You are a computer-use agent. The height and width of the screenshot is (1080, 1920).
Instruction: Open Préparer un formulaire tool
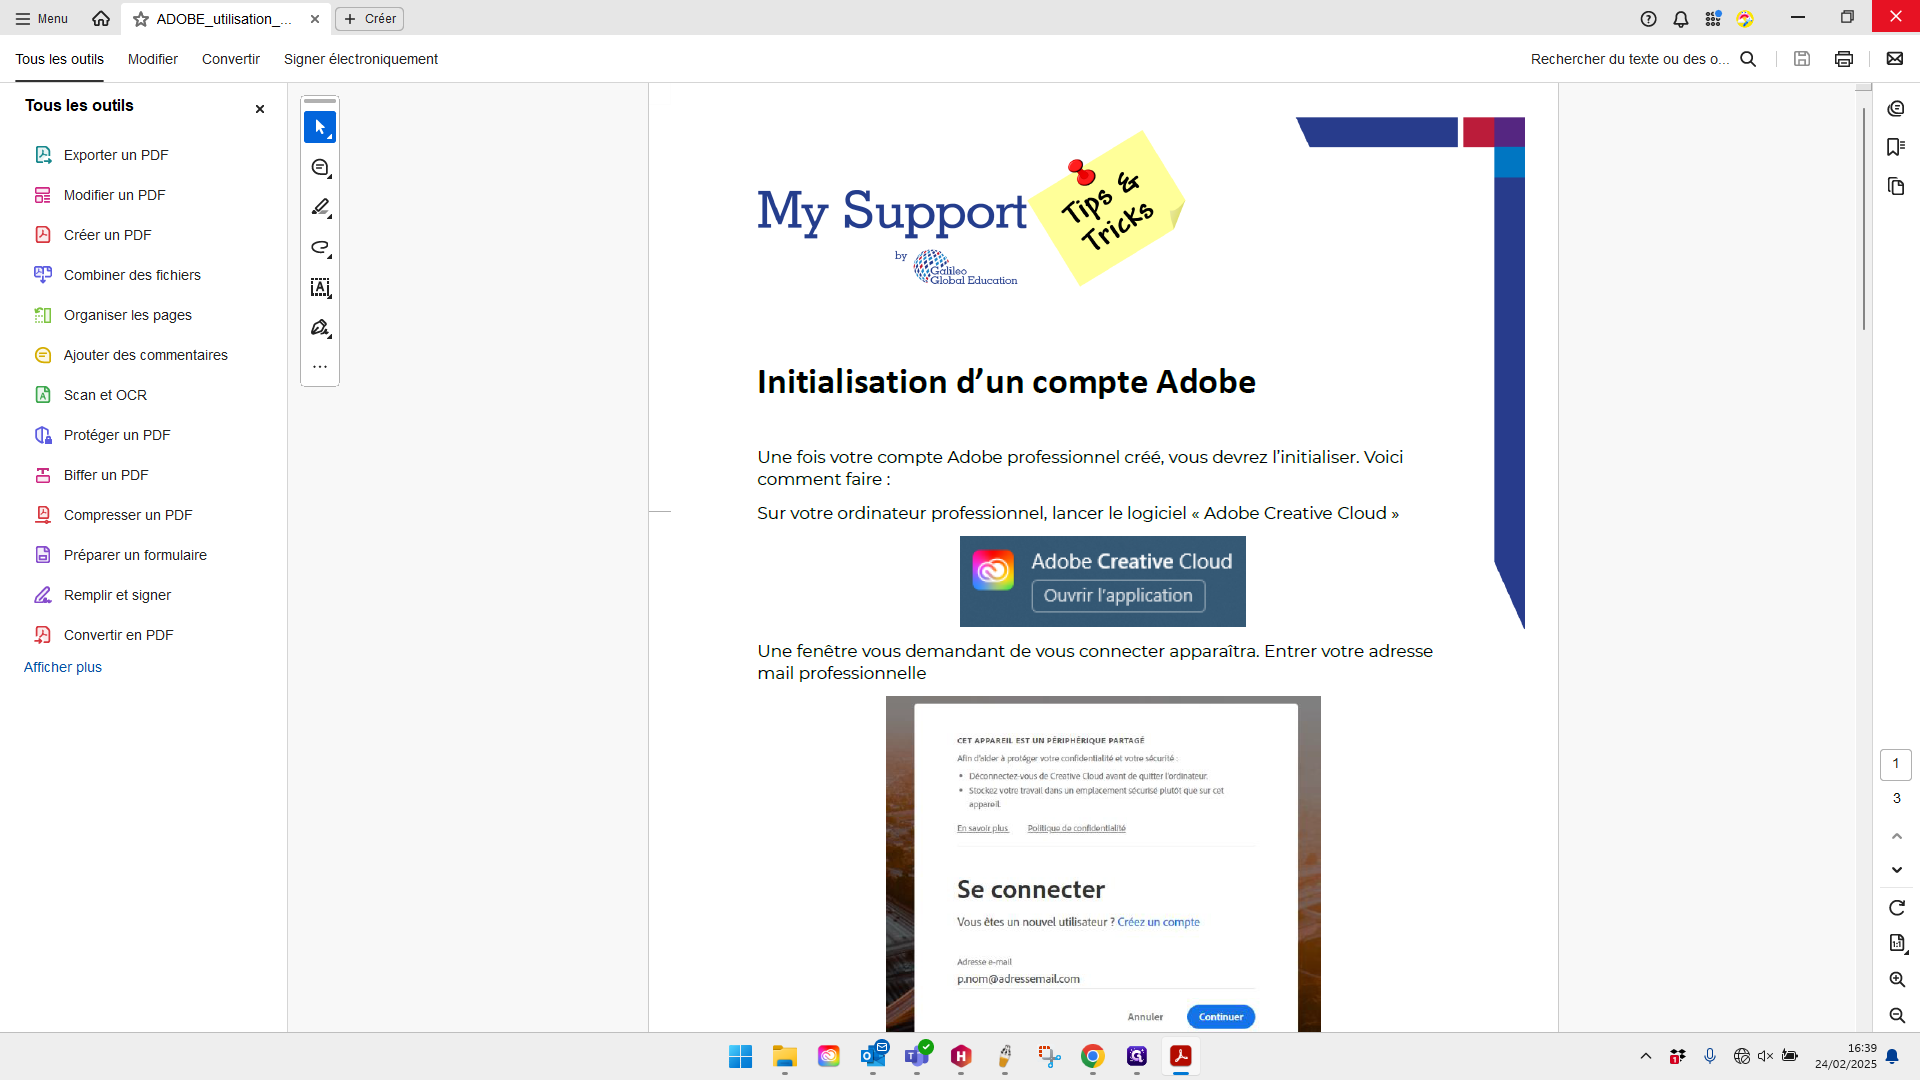coord(135,555)
